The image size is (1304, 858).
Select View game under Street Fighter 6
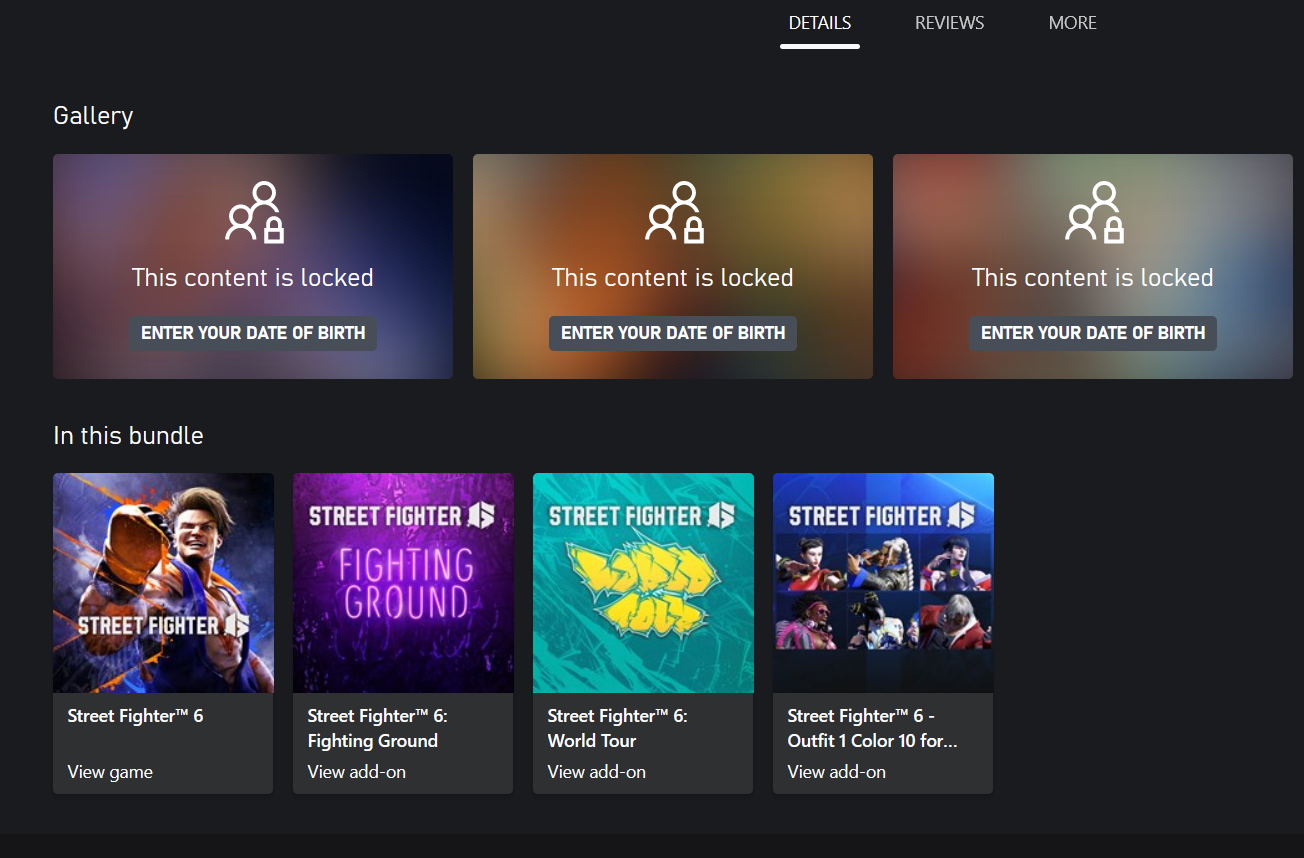tap(110, 772)
